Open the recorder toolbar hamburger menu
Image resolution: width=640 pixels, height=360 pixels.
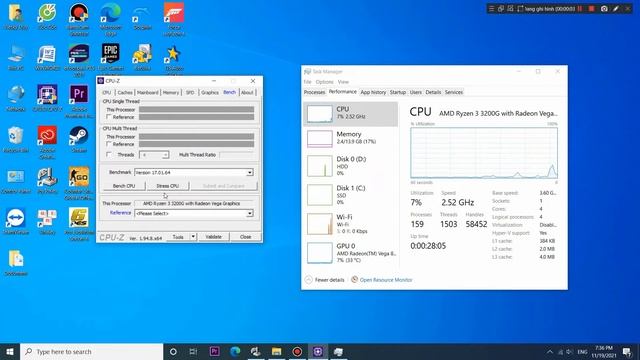491,9
